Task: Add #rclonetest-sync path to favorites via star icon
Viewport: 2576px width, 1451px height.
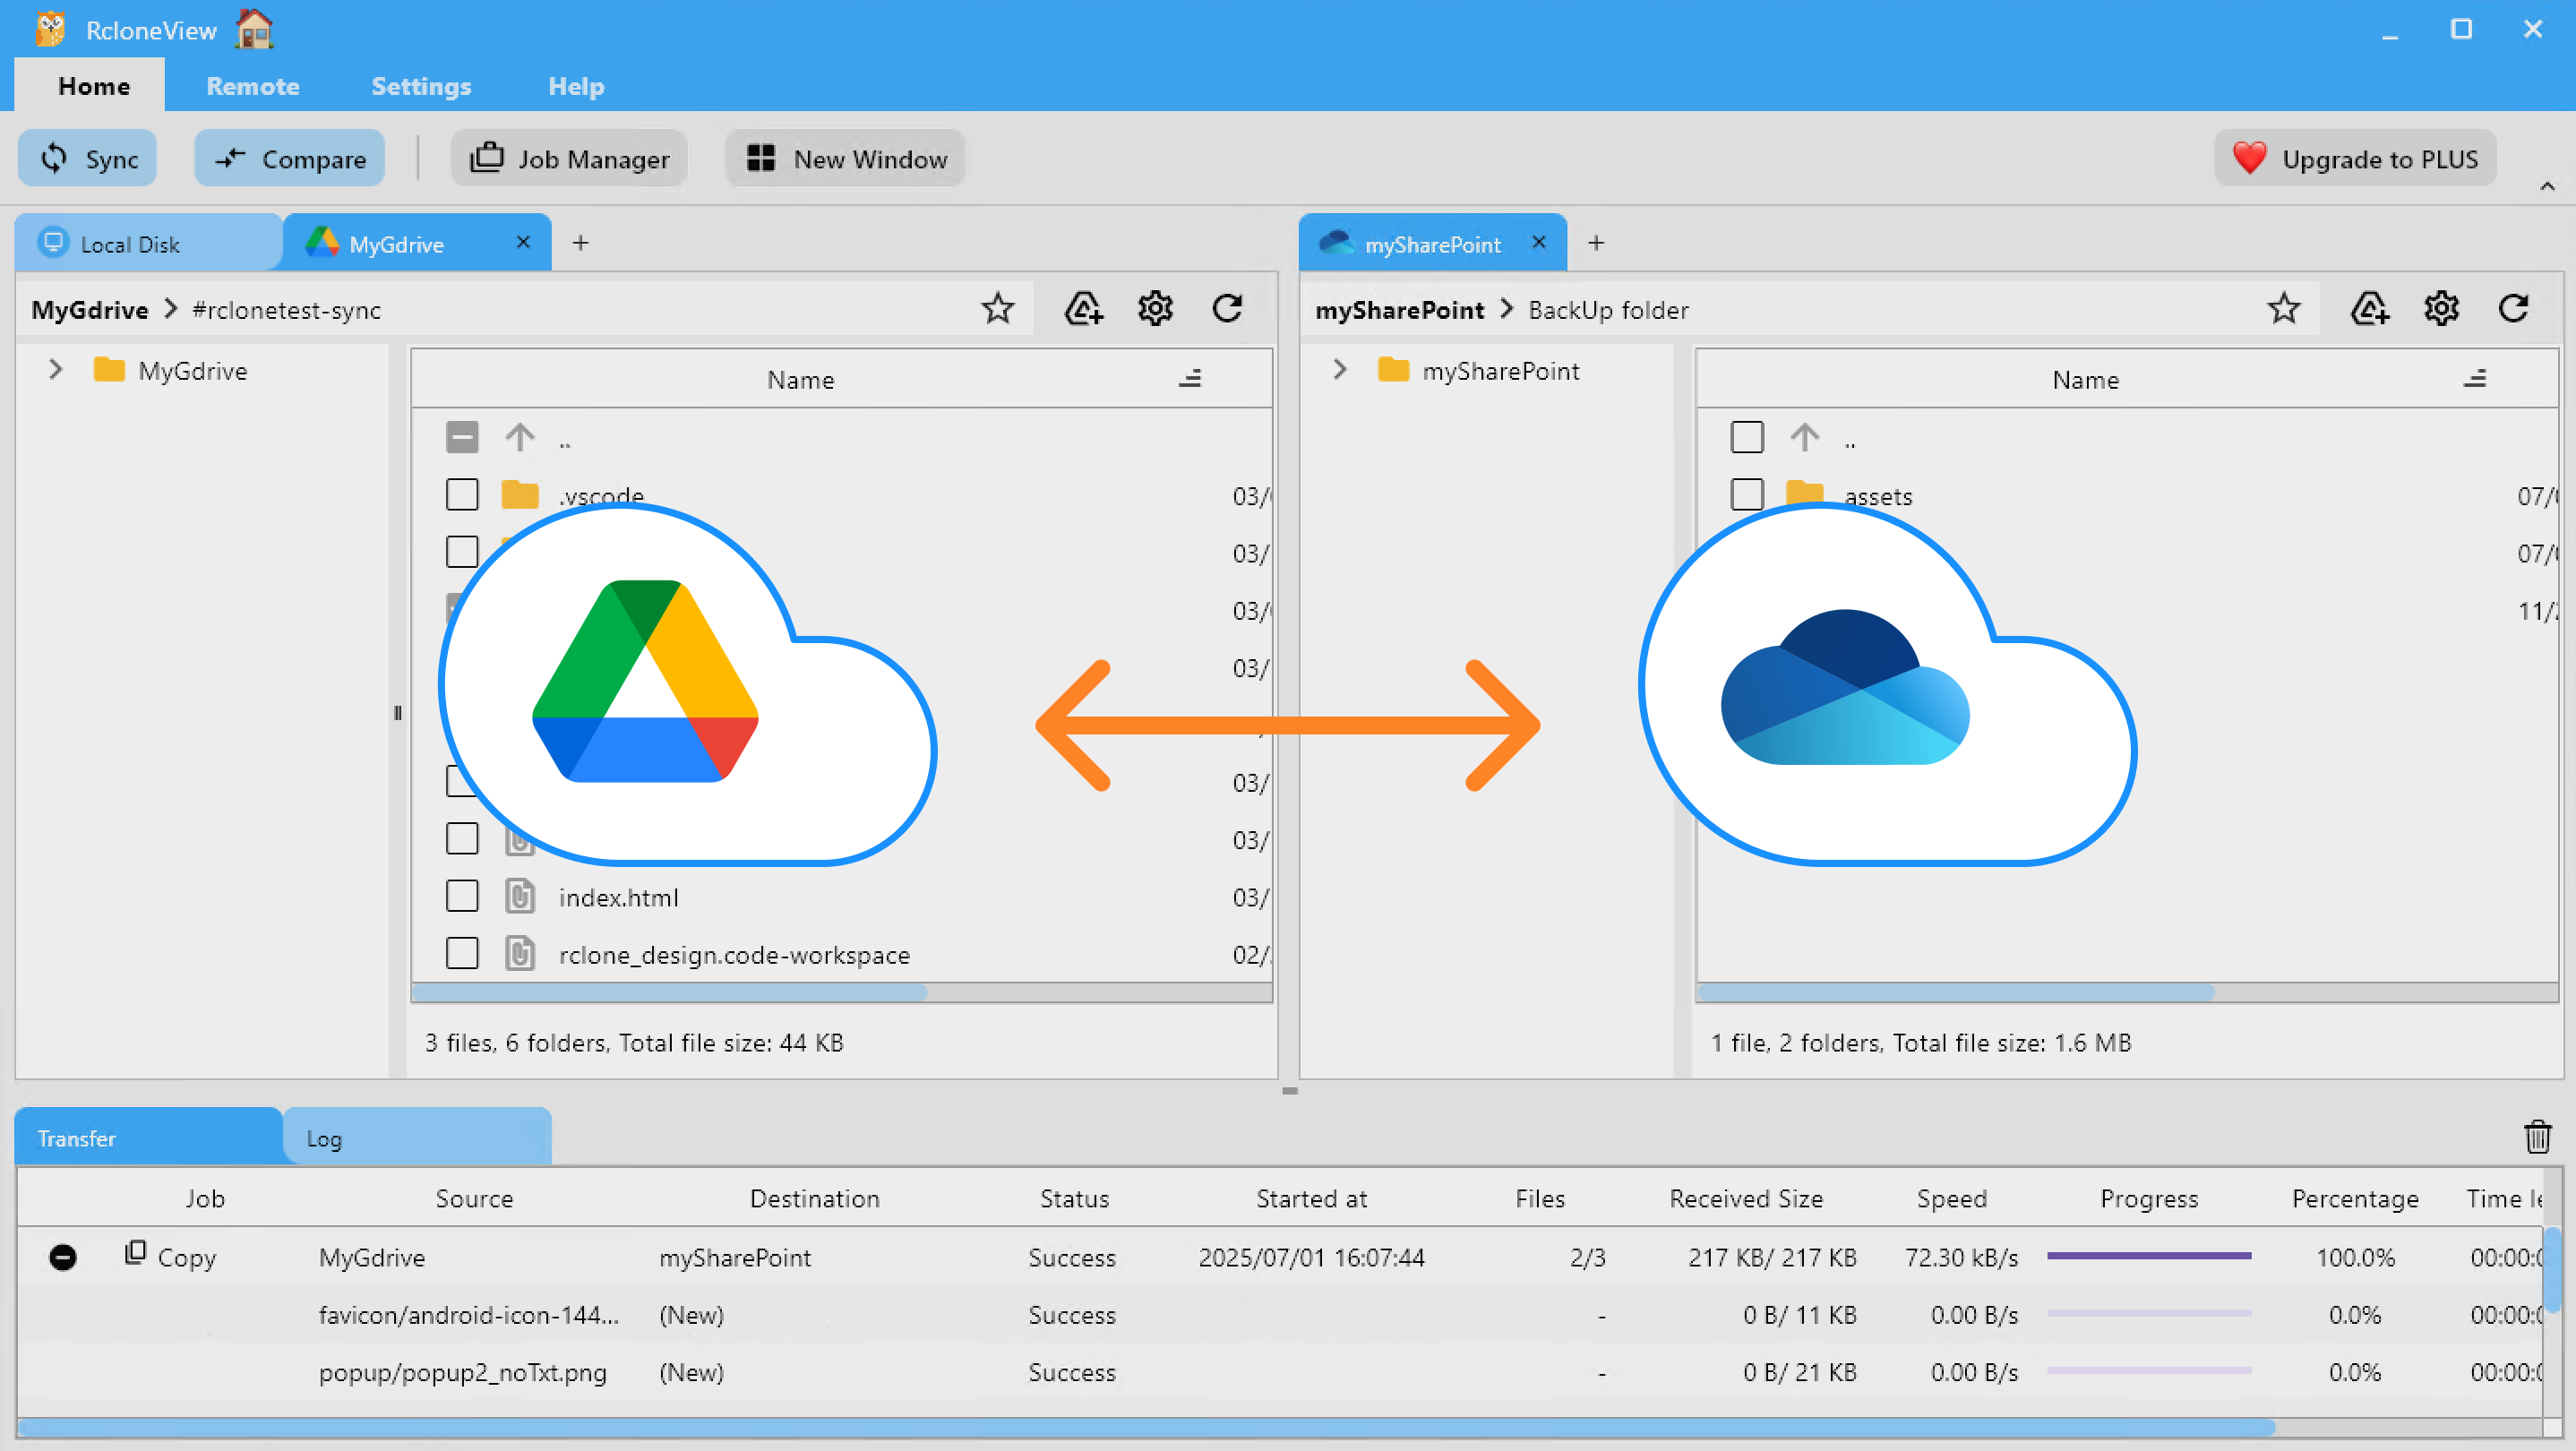Action: pyautogui.click(x=997, y=309)
